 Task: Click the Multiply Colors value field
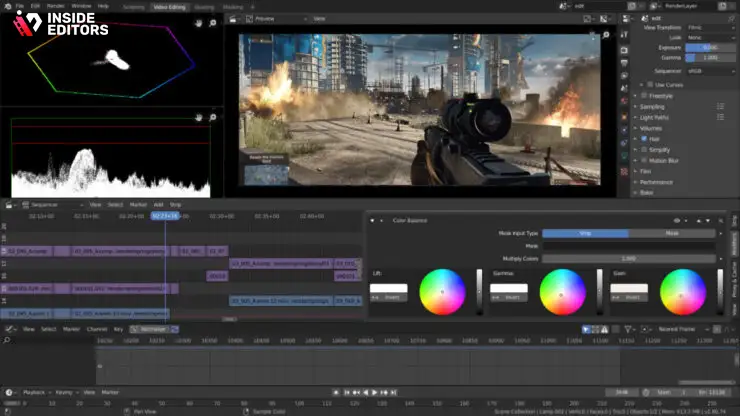click(x=629, y=259)
